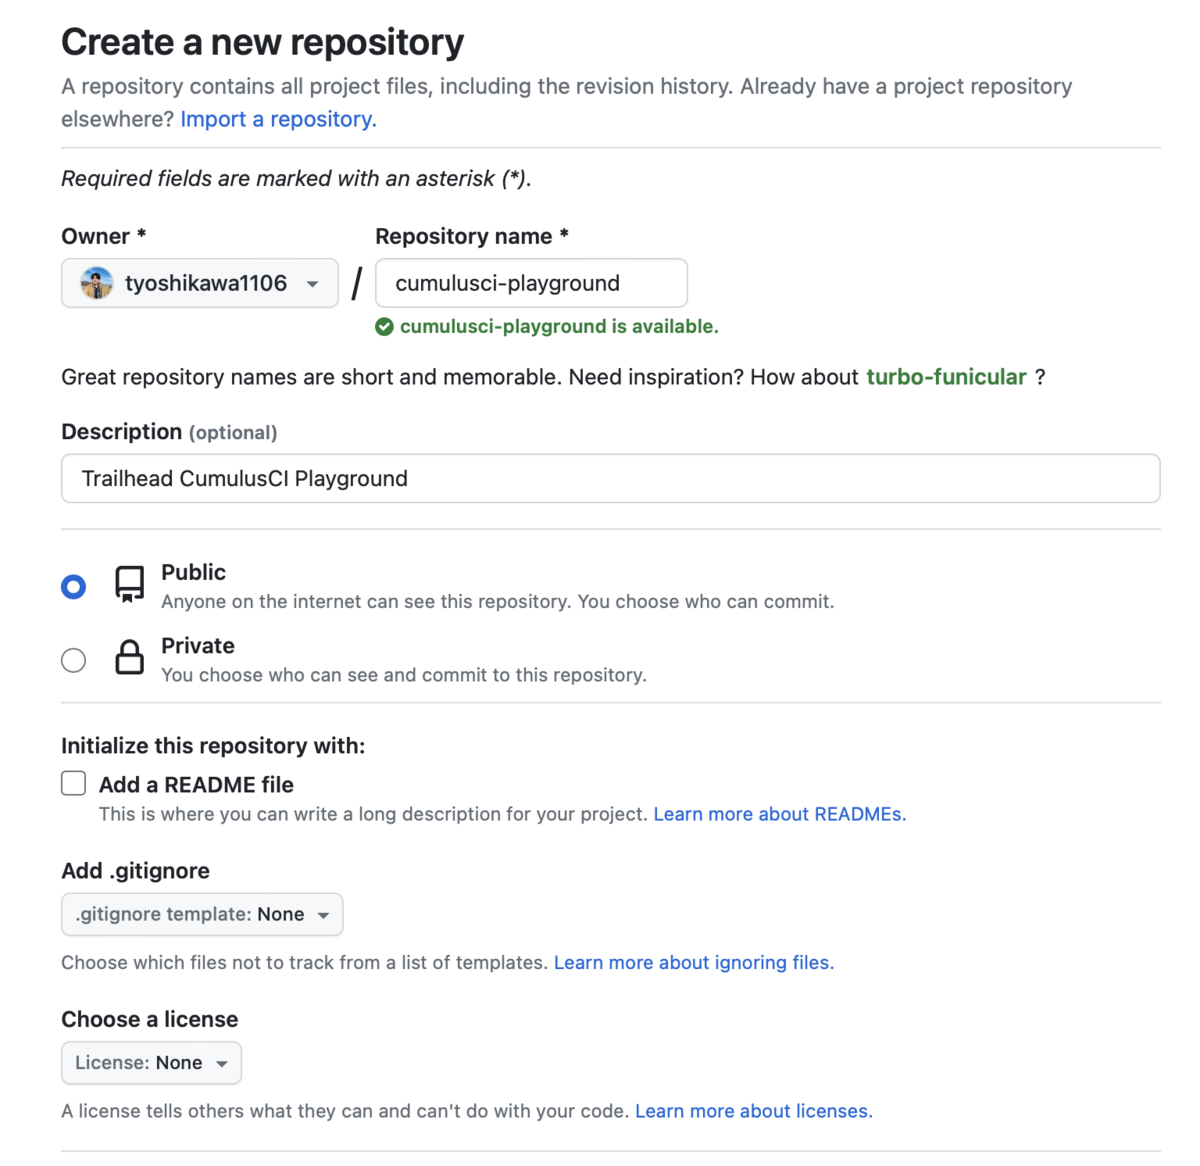This screenshot has width=1200, height=1166.
Task: Select the Public radio button
Action: [73, 586]
